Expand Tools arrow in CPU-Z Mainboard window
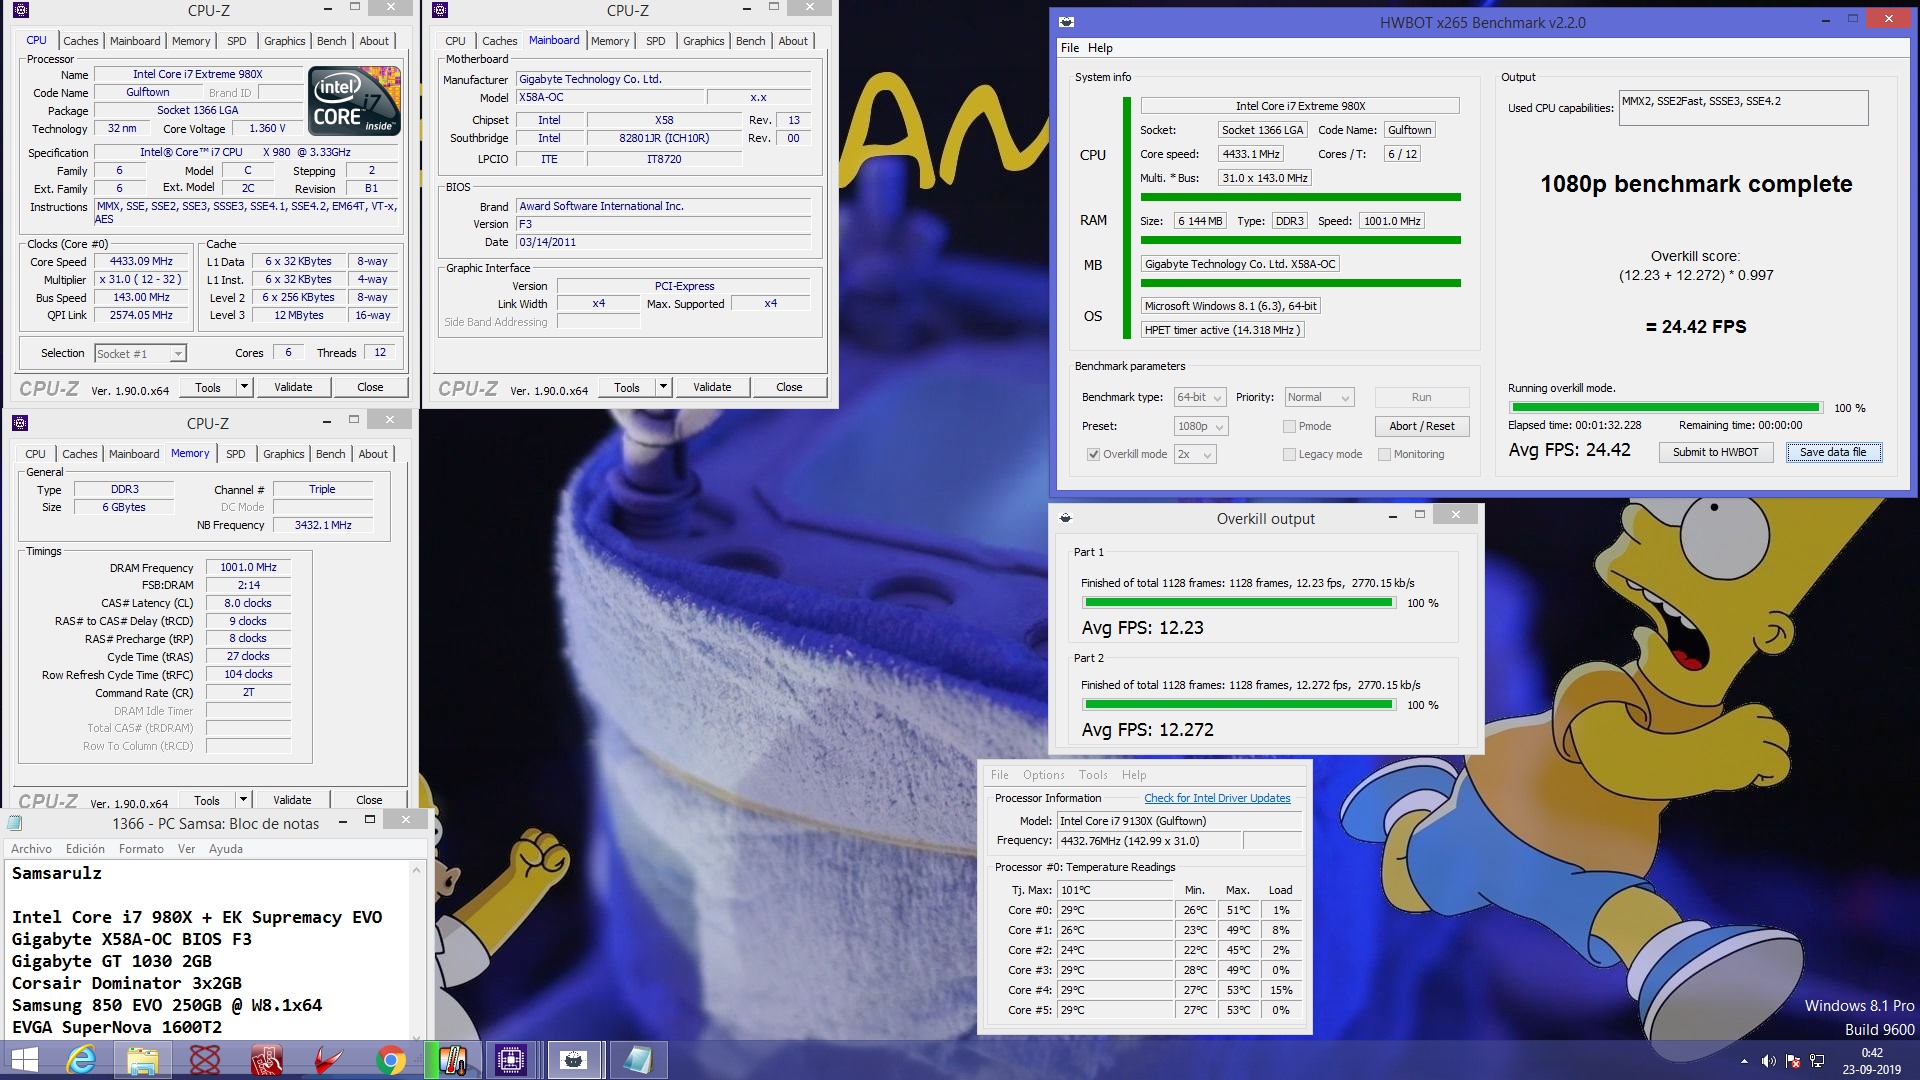 pyautogui.click(x=662, y=387)
